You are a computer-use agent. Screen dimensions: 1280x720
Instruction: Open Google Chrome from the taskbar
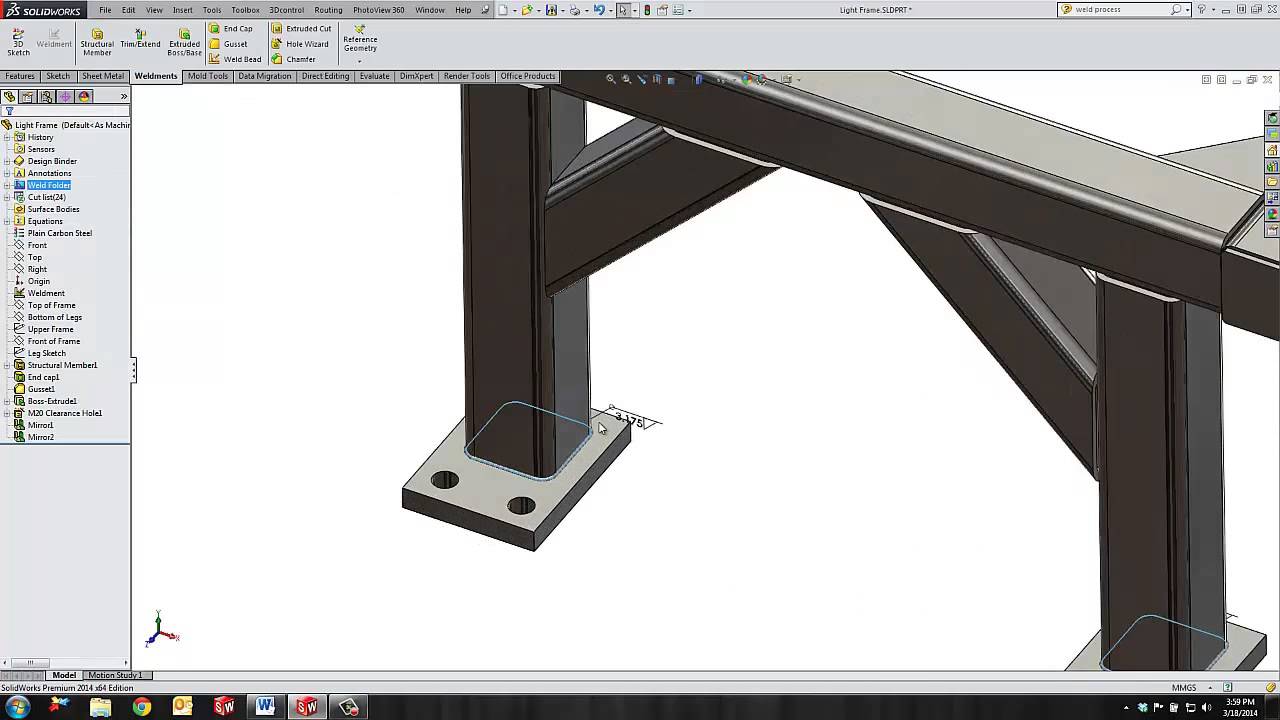[141, 707]
